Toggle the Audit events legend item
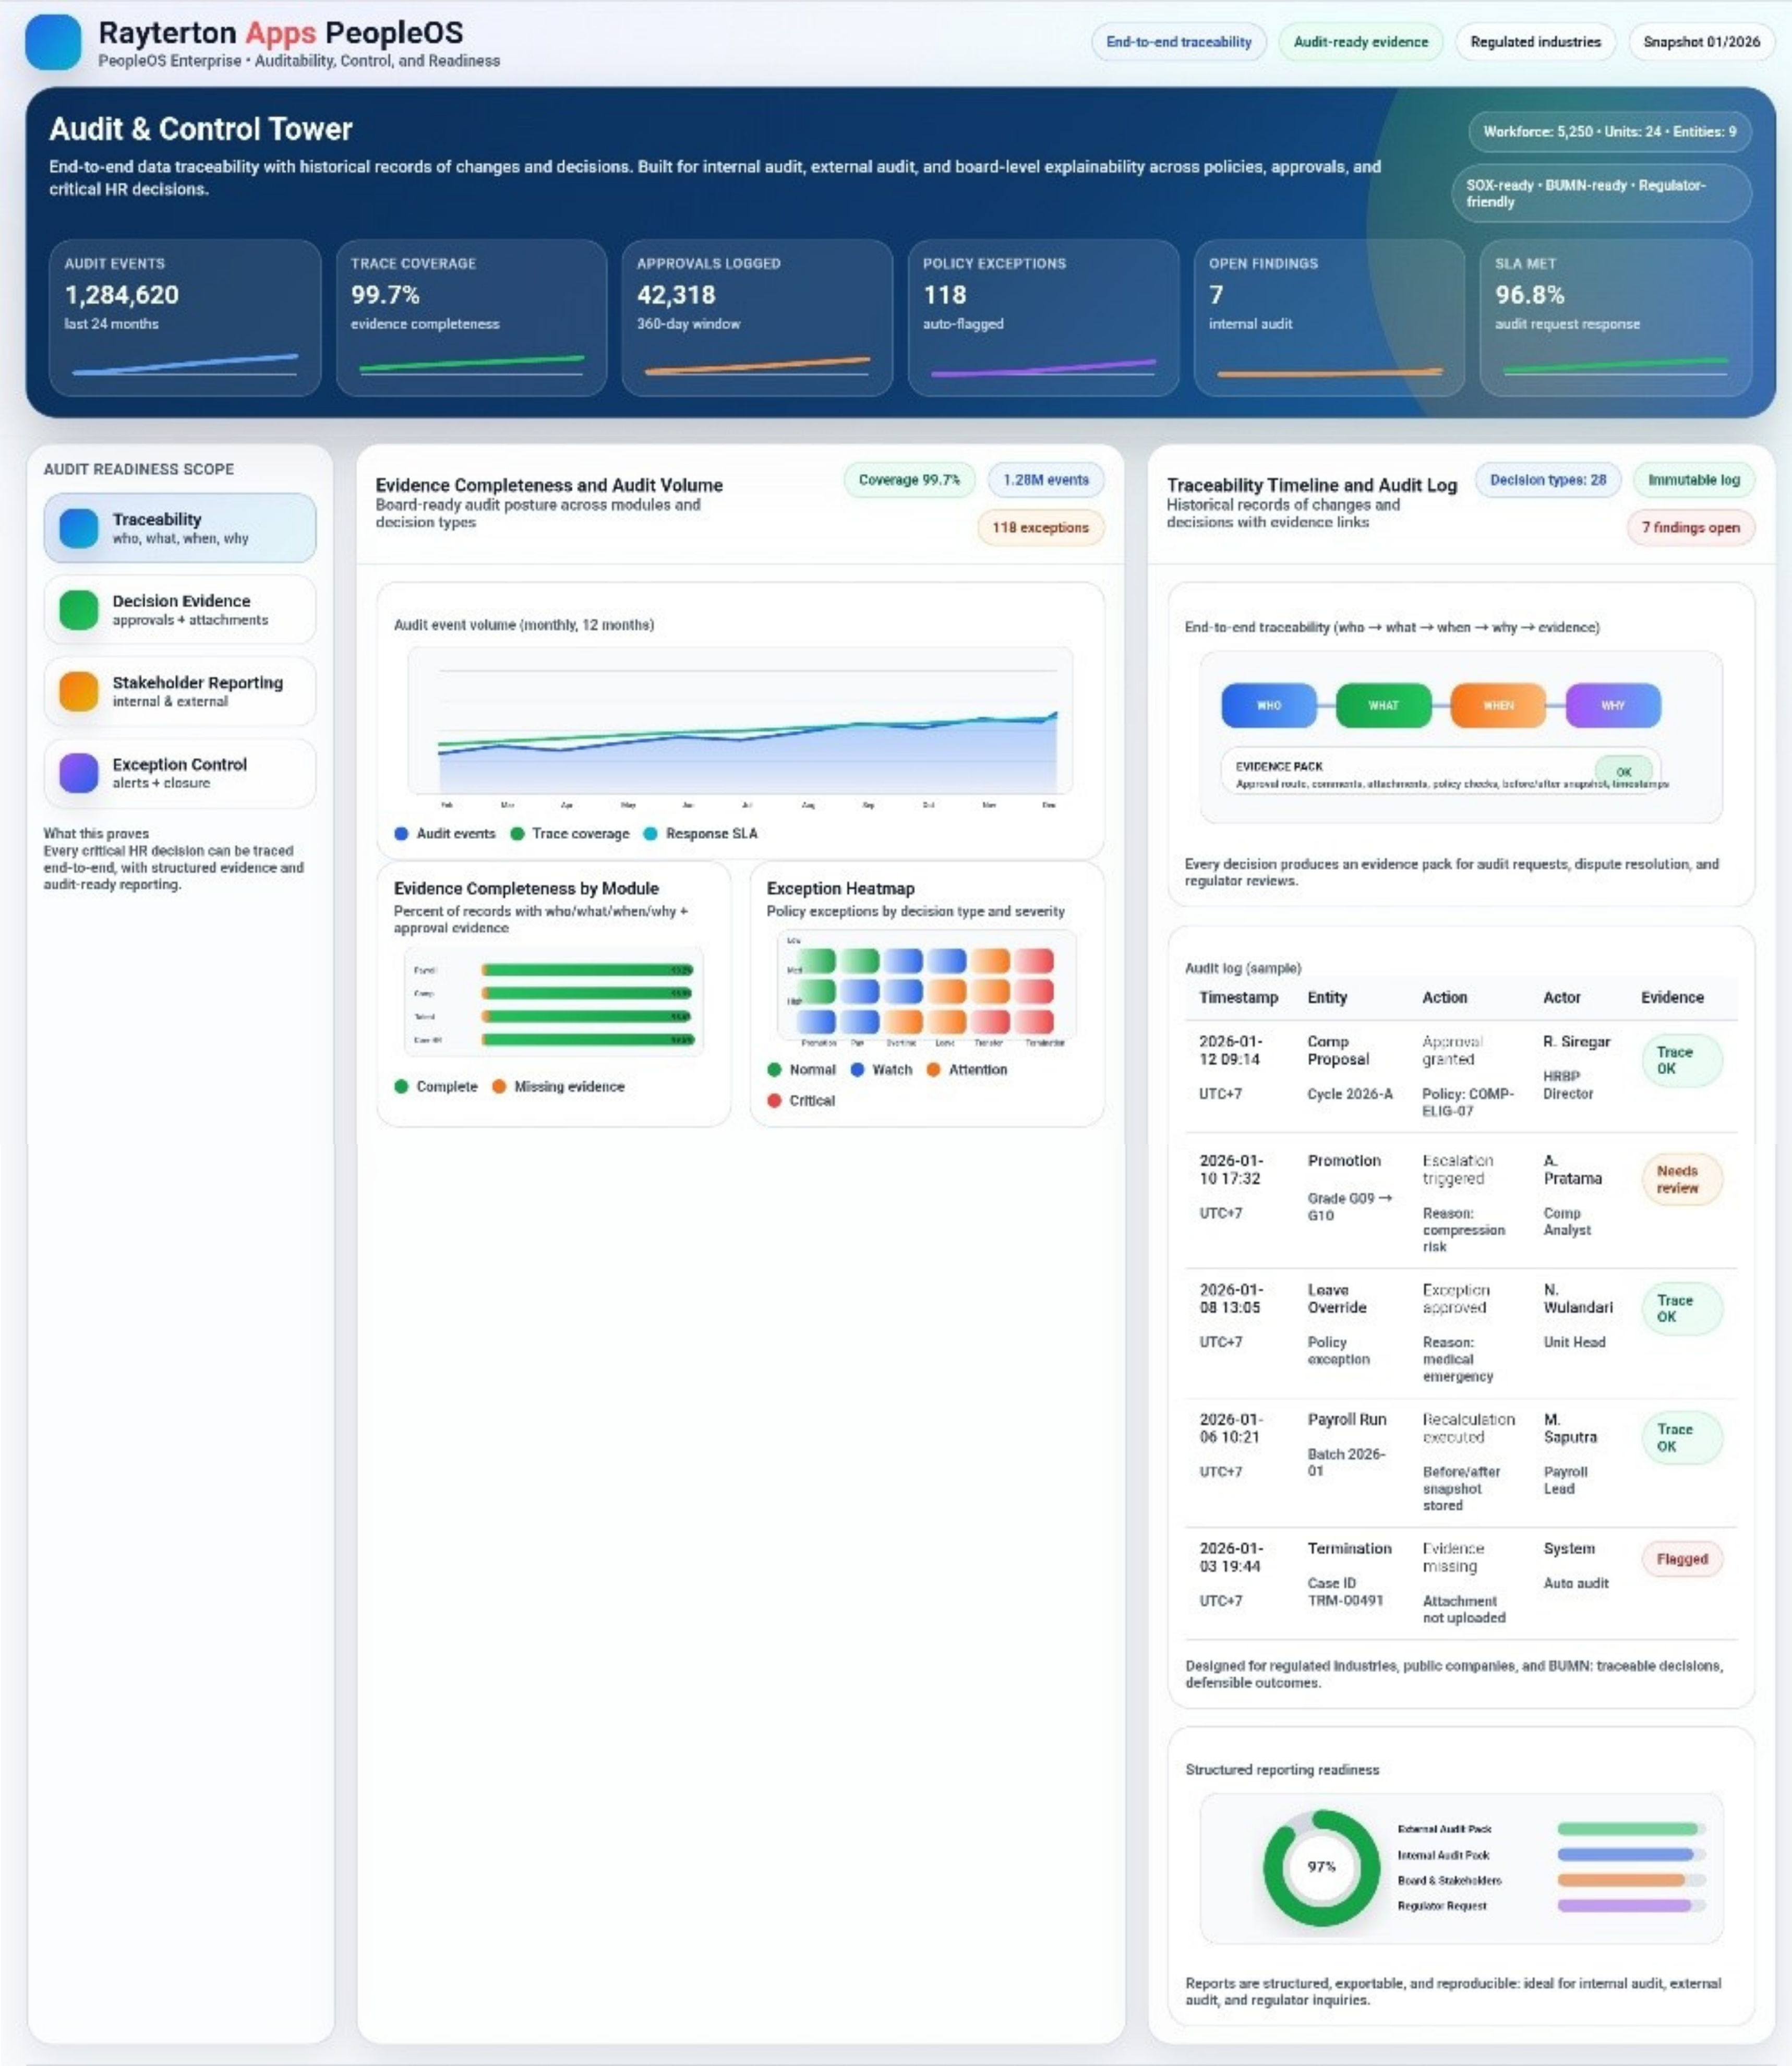This screenshot has height=2066, width=1792. (x=445, y=833)
